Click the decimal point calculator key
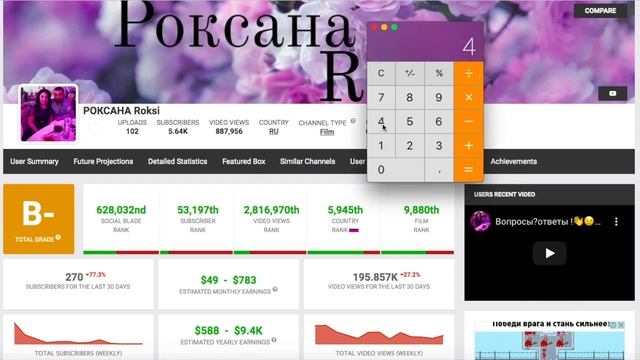The height and width of the screenshot is (360, 640). click(x=439, y=170)
